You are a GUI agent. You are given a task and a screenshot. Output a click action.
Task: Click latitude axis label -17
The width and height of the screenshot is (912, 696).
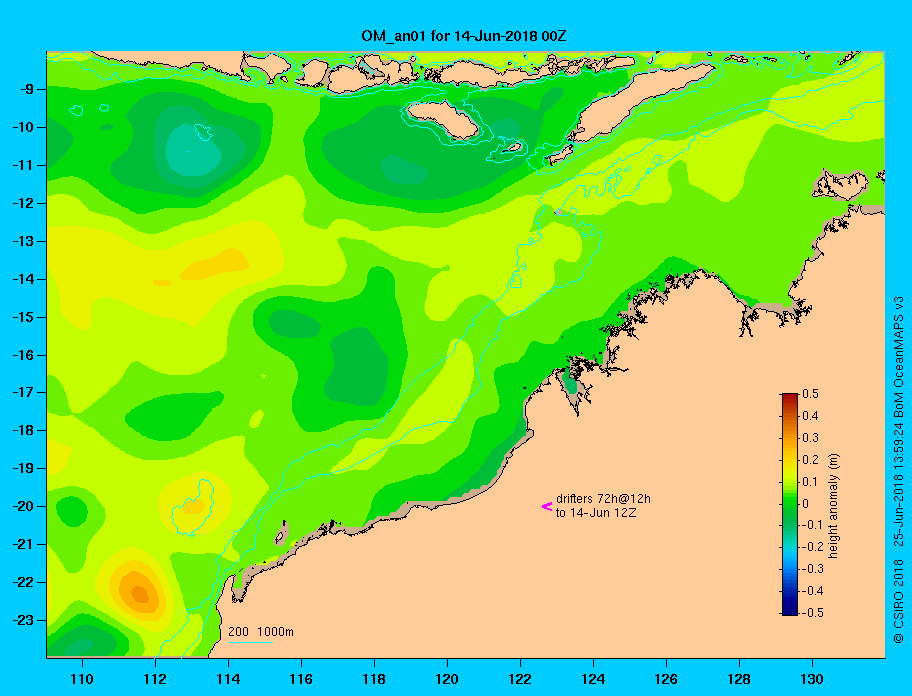point(22,392)
